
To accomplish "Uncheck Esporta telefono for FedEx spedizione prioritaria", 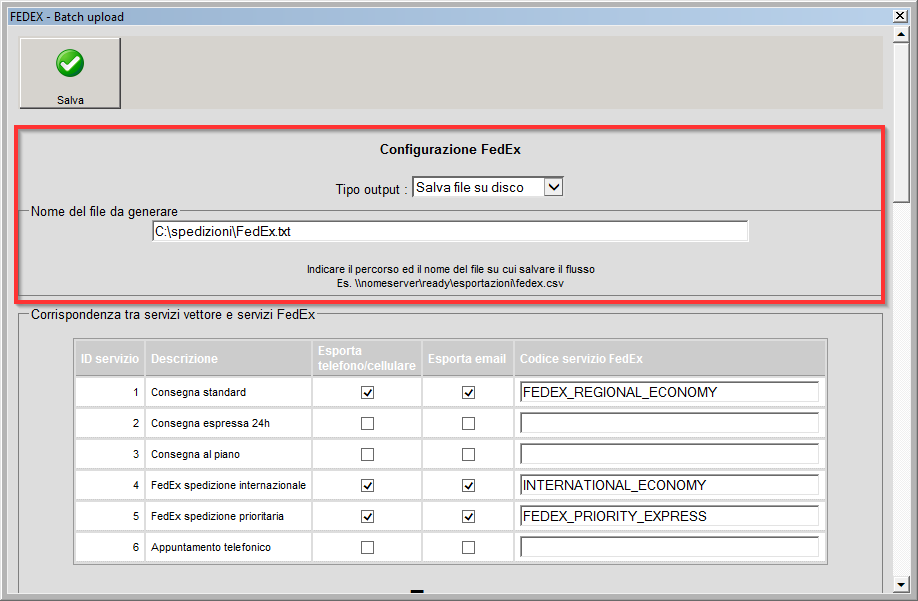I will pos(367,516).
